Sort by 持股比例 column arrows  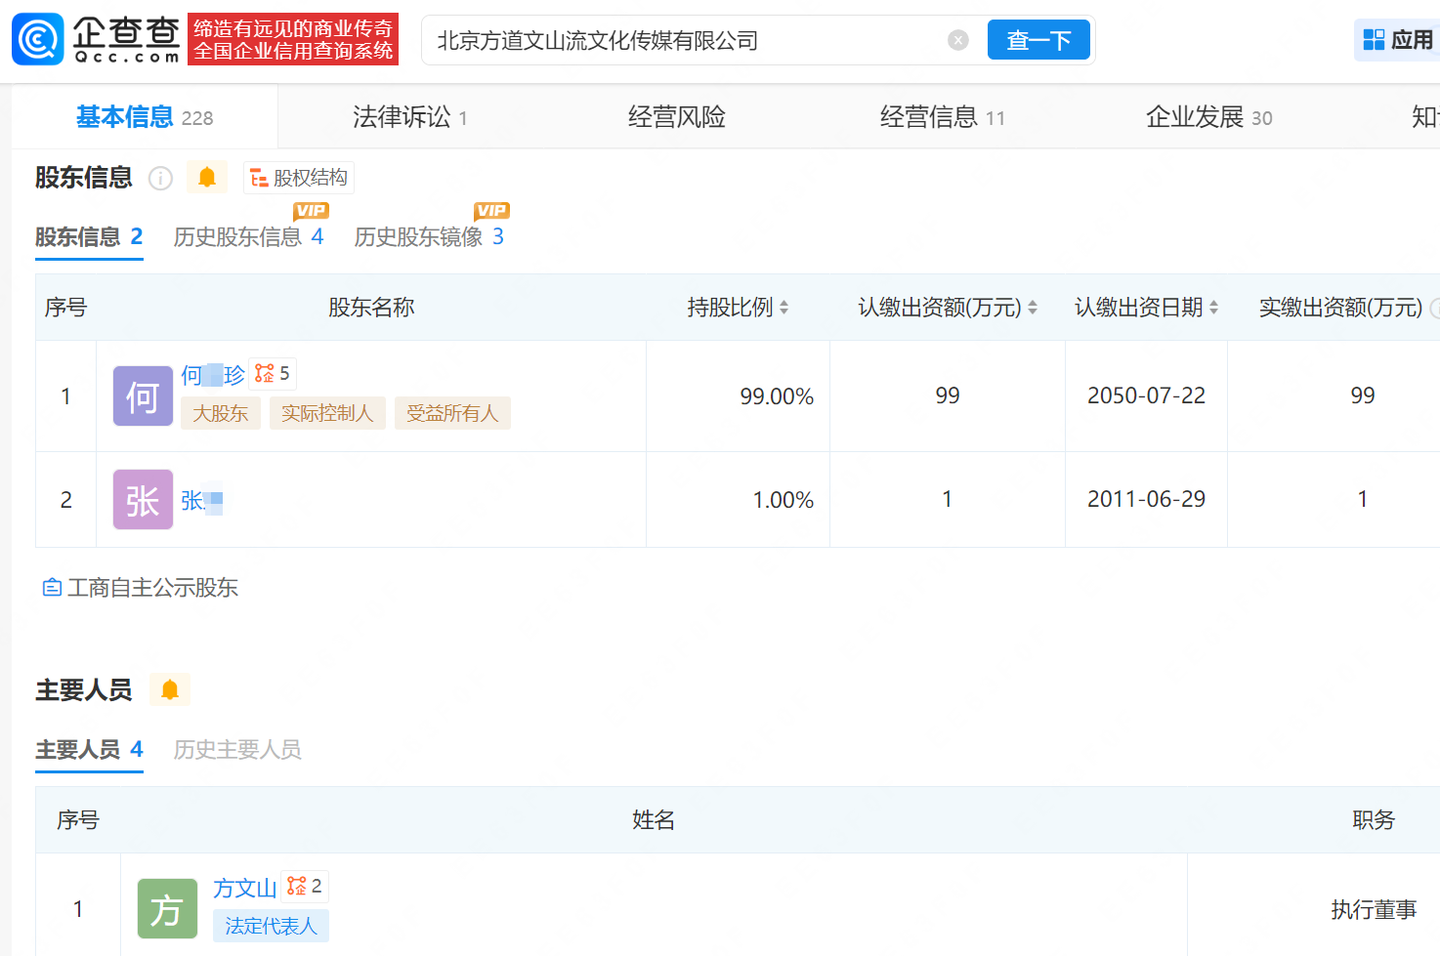(784, 308)
